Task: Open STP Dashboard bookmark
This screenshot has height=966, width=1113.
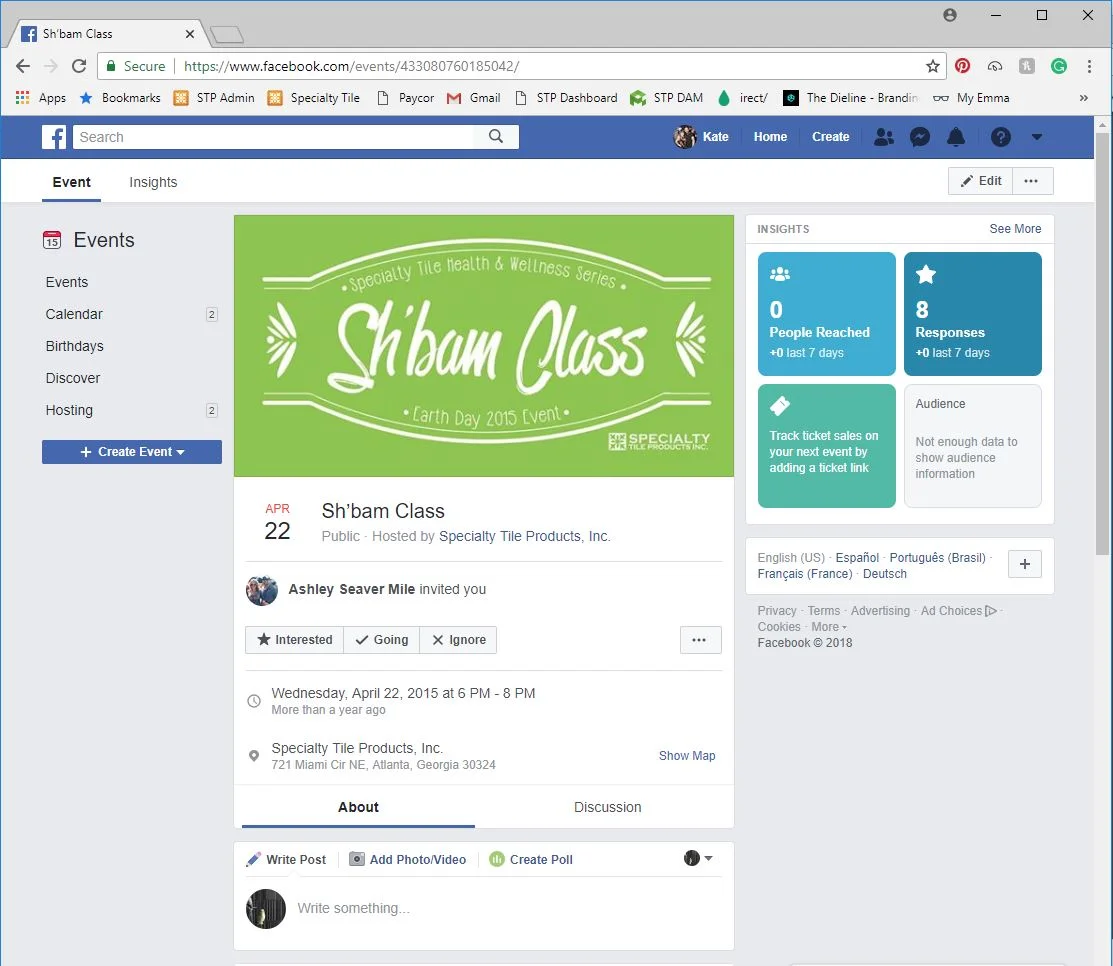Action: (566, 98)
